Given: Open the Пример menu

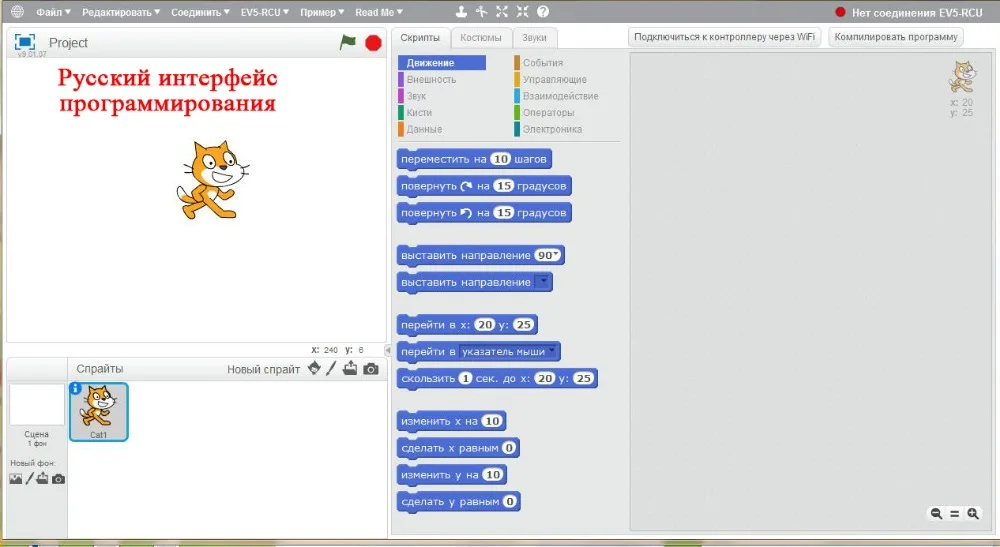Looking at the screenshot, I should [x=322, y=12].
